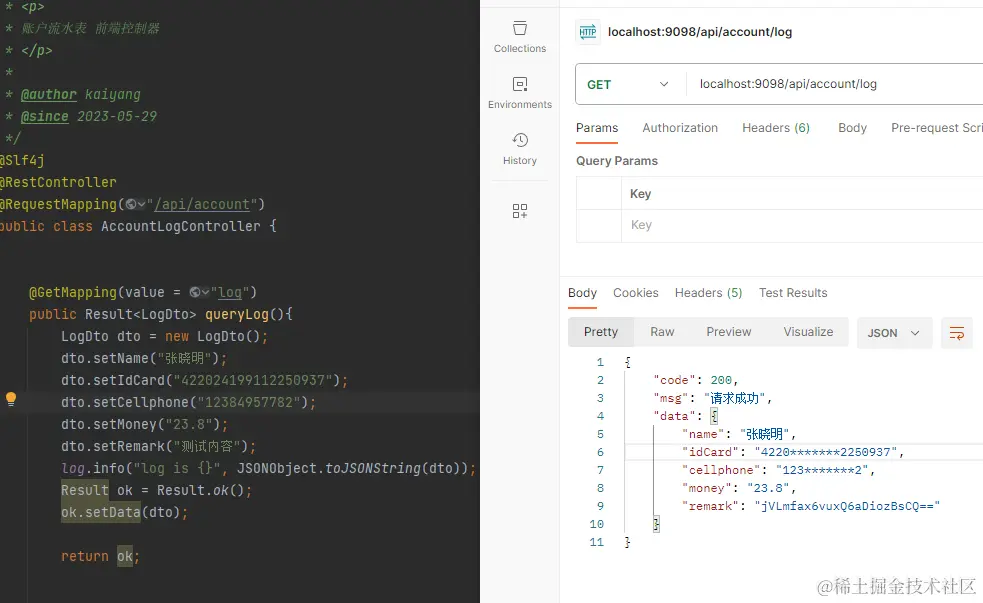Viewport: 983px width, 603px height.
Task: Click the @RestController annotation
Action: click(x=58, y=182)
